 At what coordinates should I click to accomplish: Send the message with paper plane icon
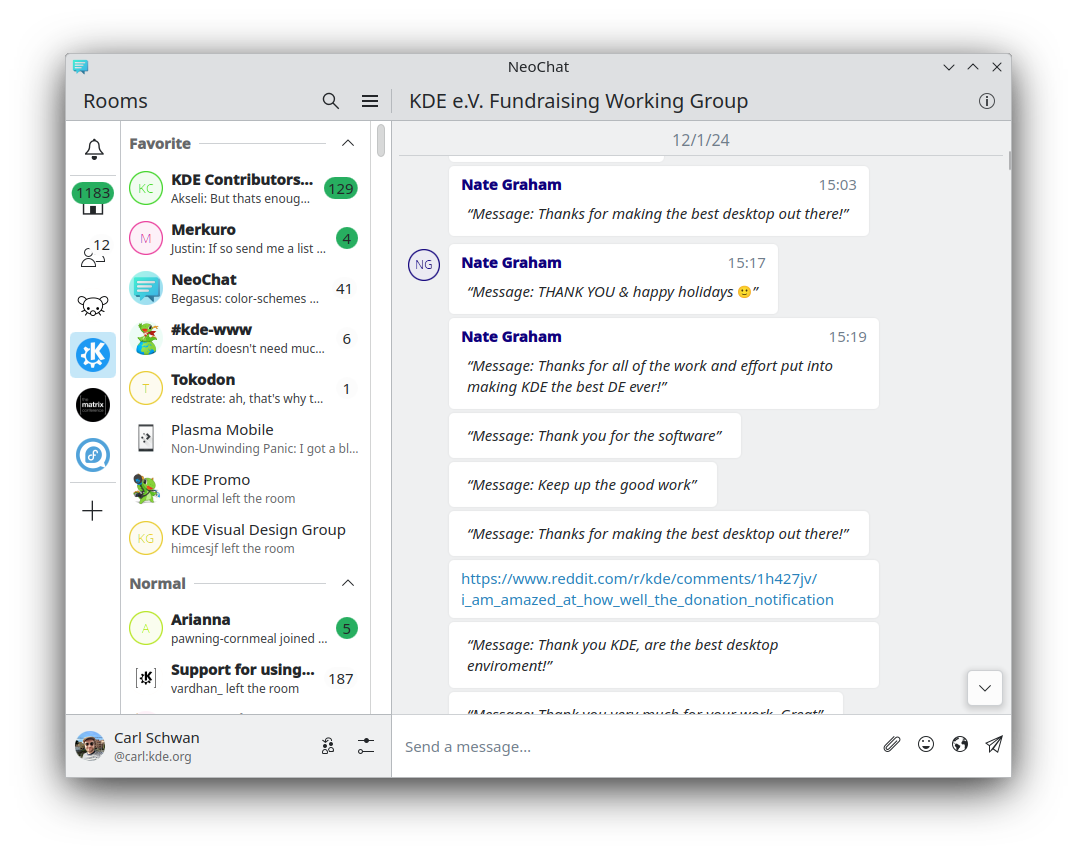[x=994, y=744]
